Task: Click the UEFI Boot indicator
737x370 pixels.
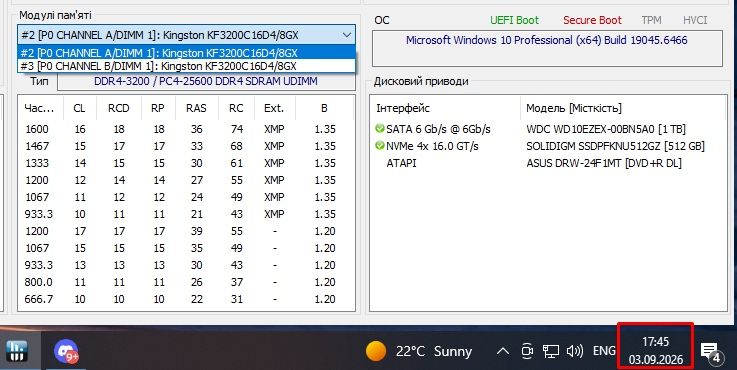Action: click(x=514, y=20)
